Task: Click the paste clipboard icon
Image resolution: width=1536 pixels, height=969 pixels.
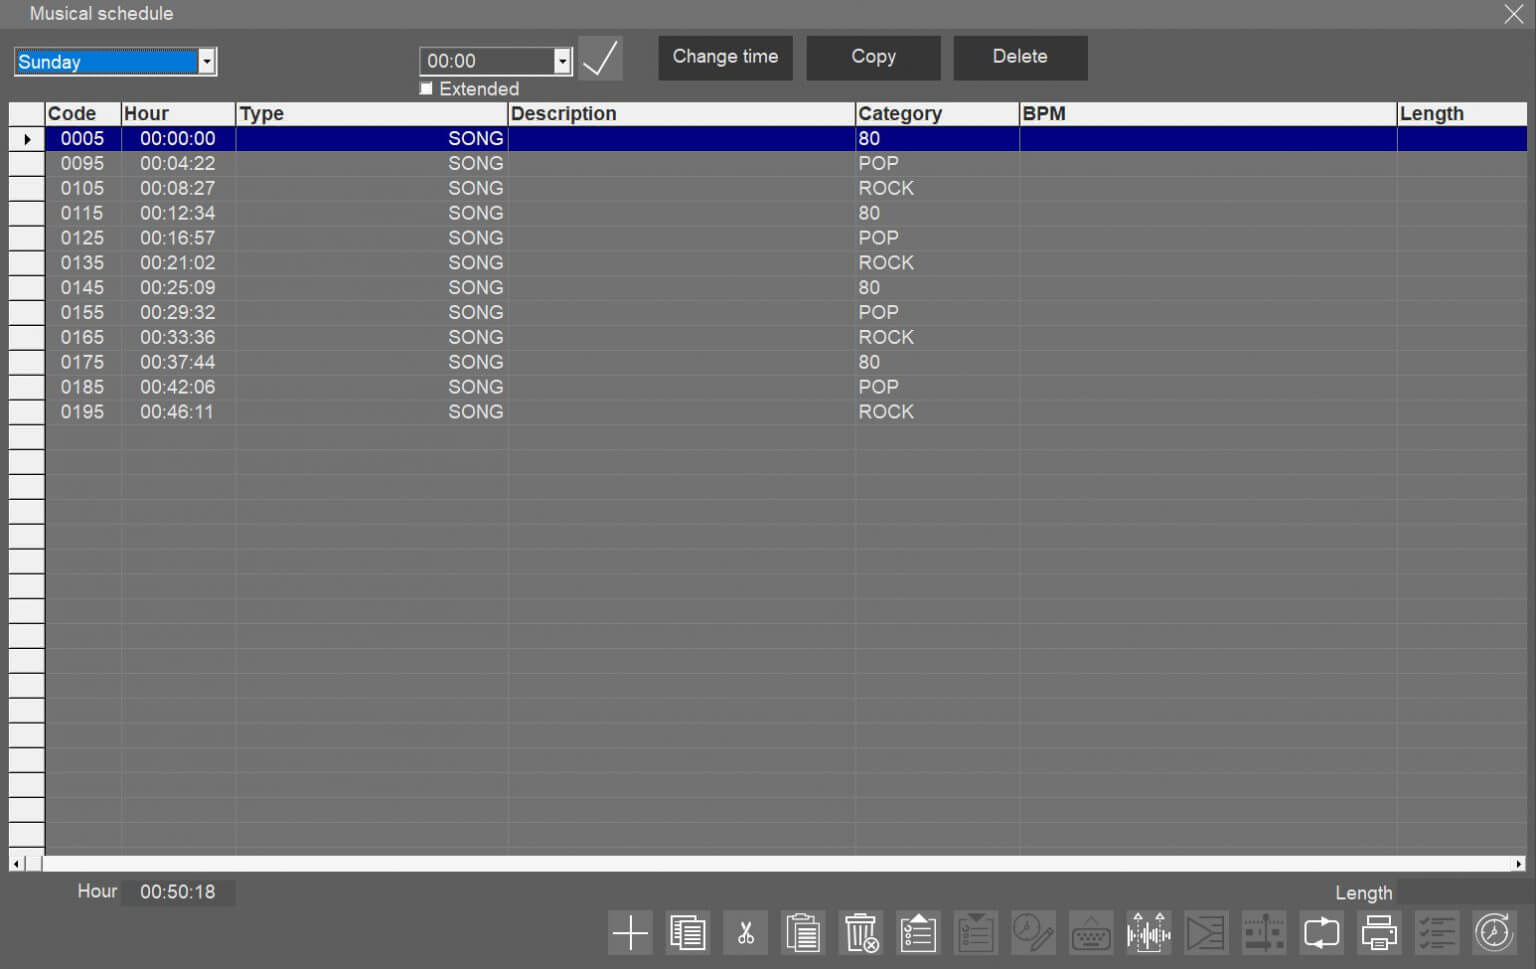Action: coord(803,932)
